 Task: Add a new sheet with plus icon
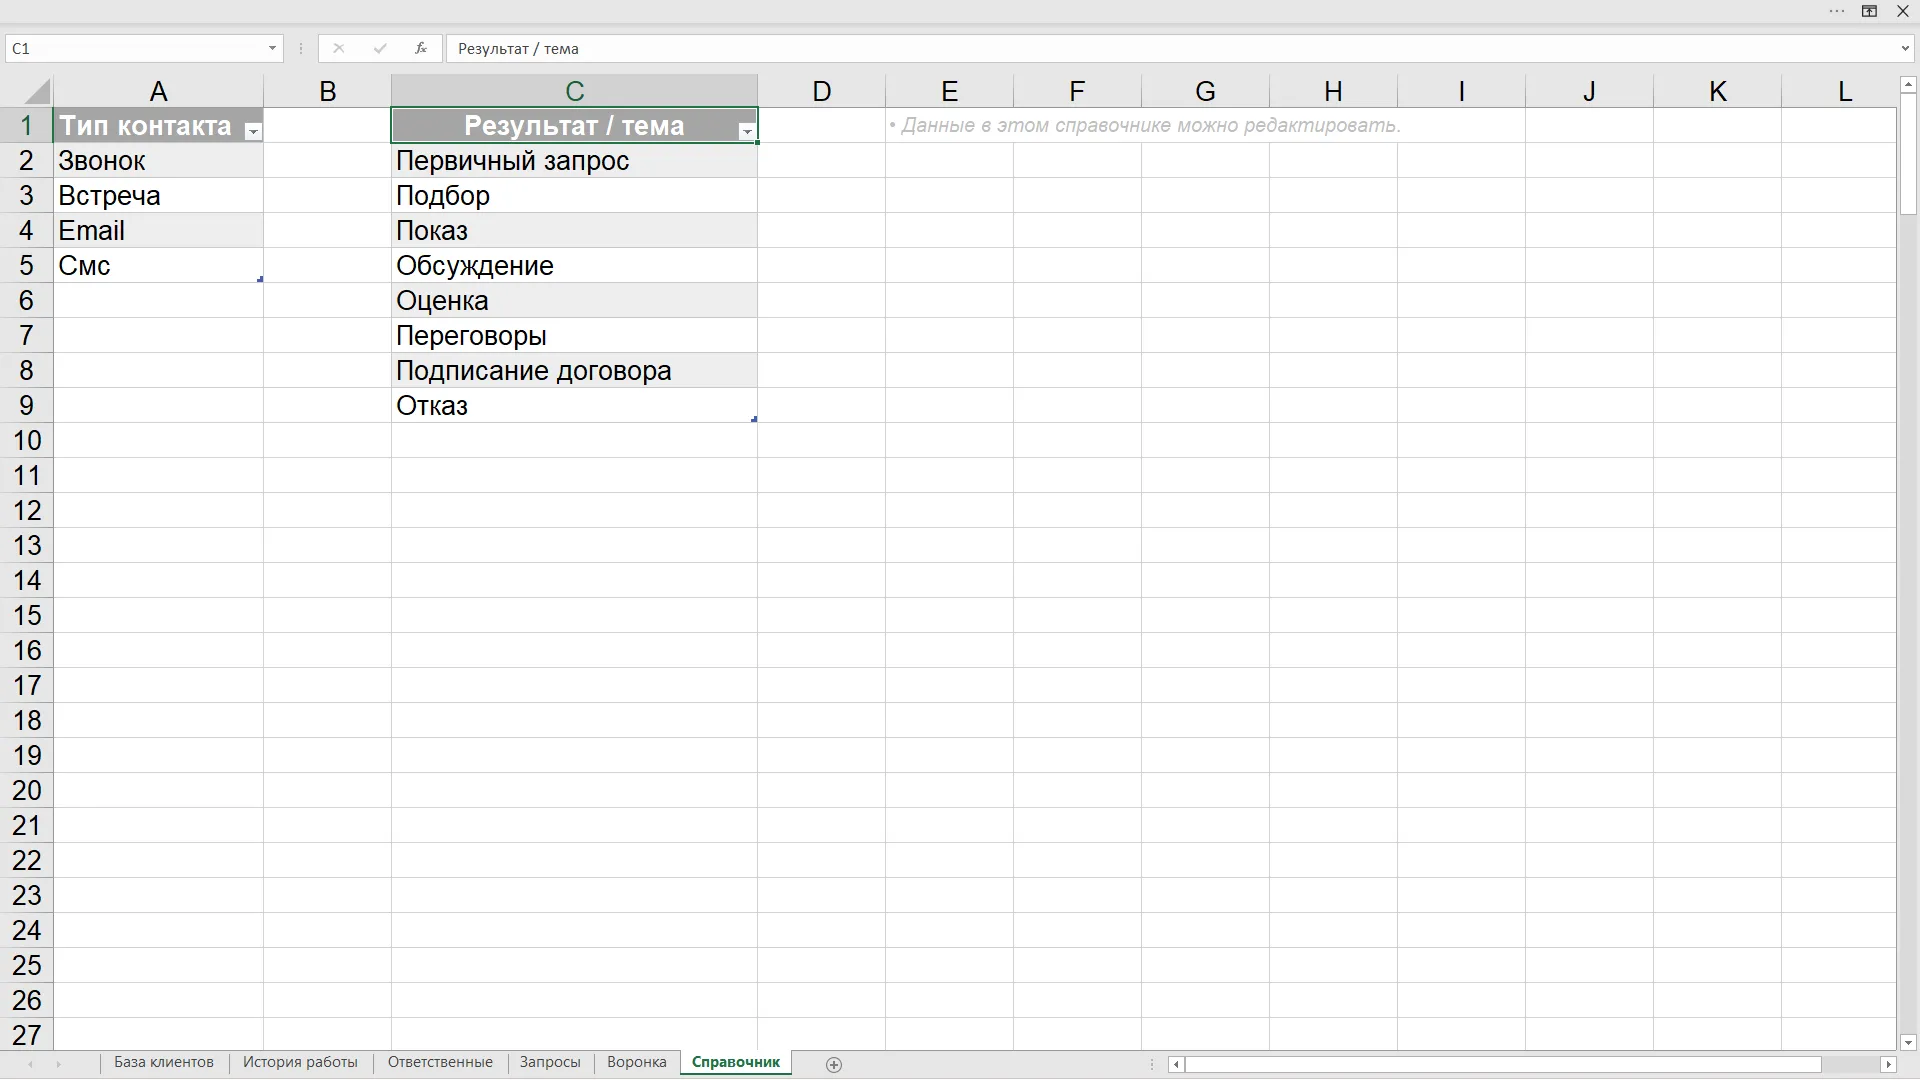tap(834, 1064)
